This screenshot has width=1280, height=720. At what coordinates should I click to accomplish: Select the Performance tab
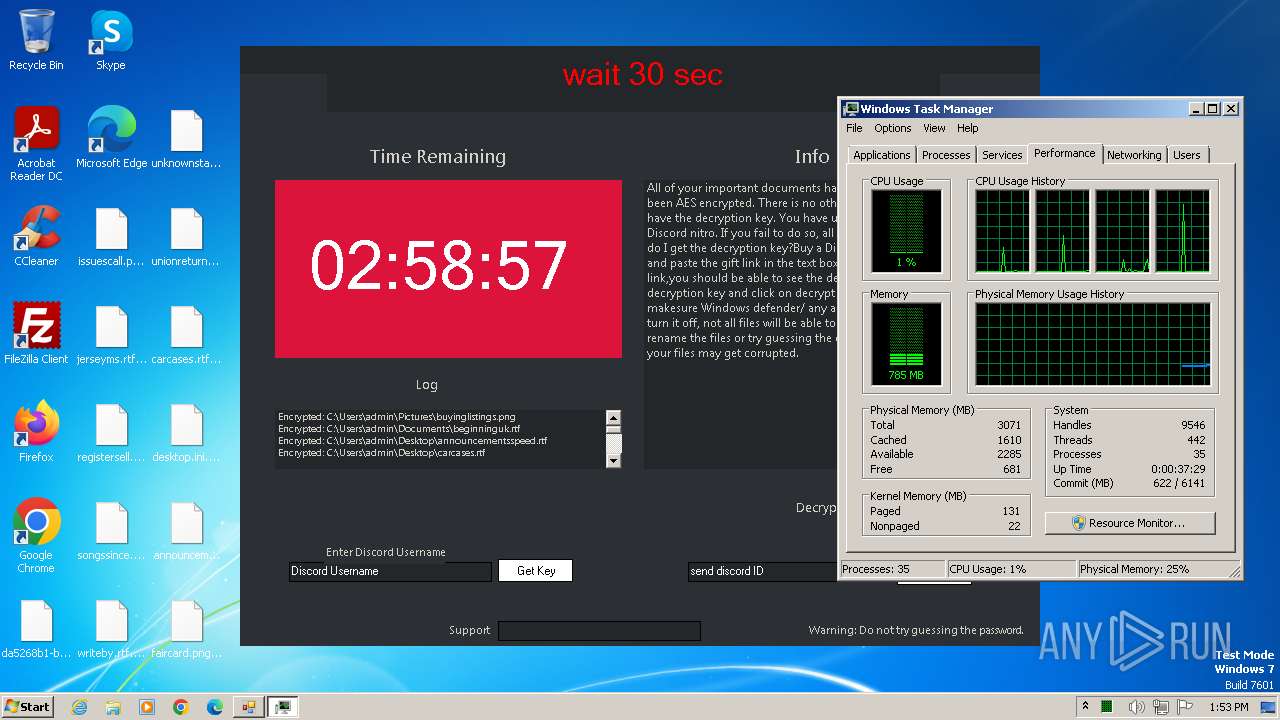point(1064,153)
